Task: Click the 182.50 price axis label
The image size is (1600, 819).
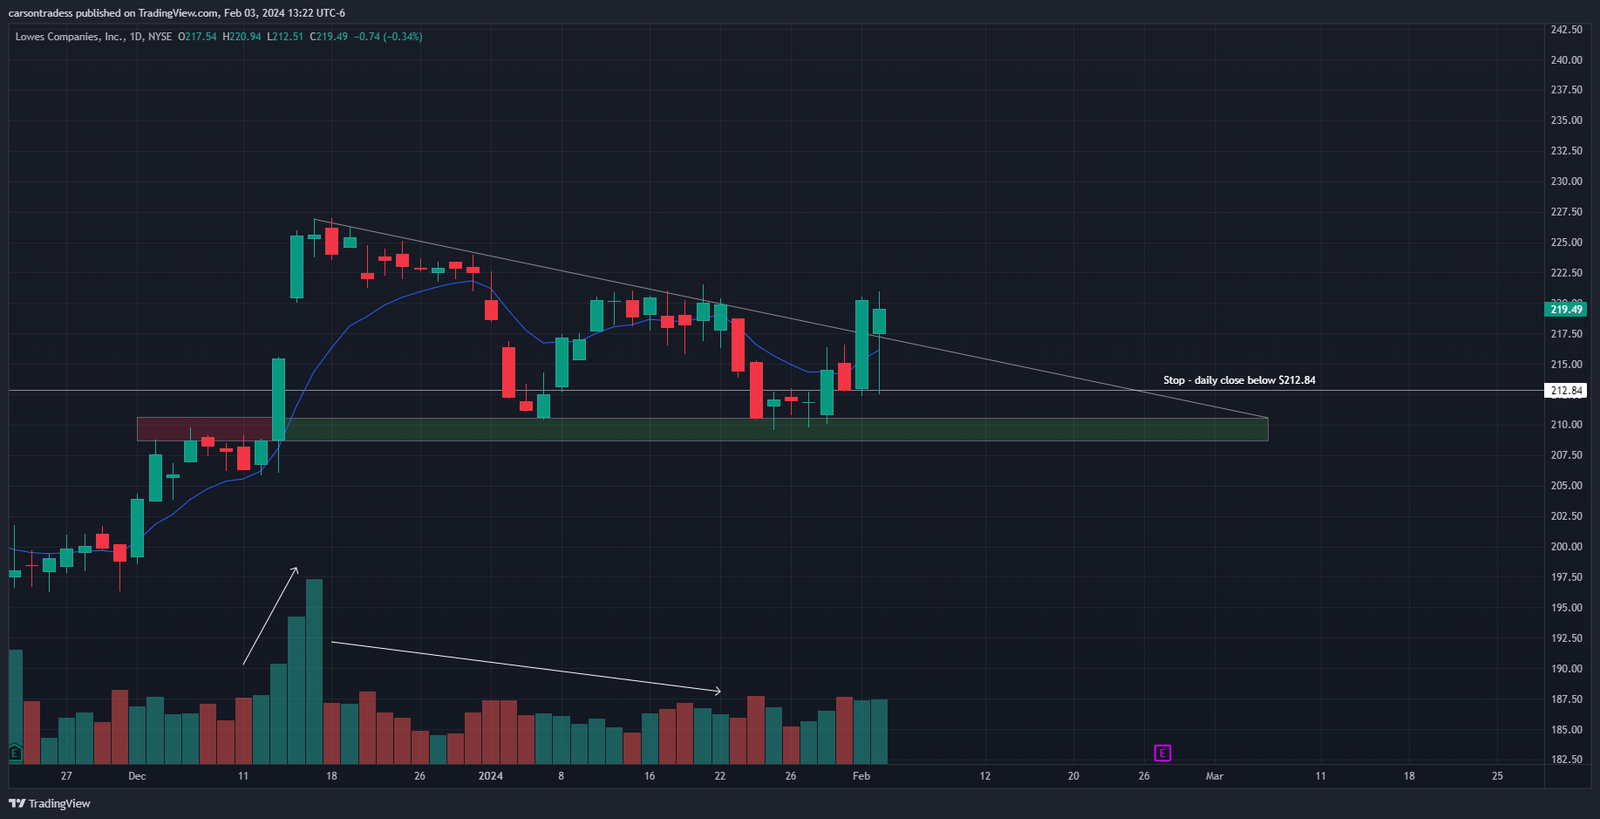Action: 1566,760
